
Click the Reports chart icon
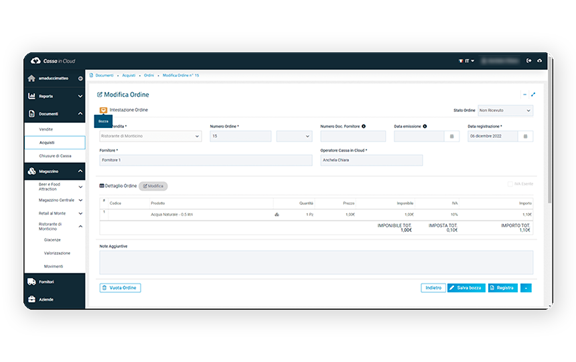(x=32, y=96)
